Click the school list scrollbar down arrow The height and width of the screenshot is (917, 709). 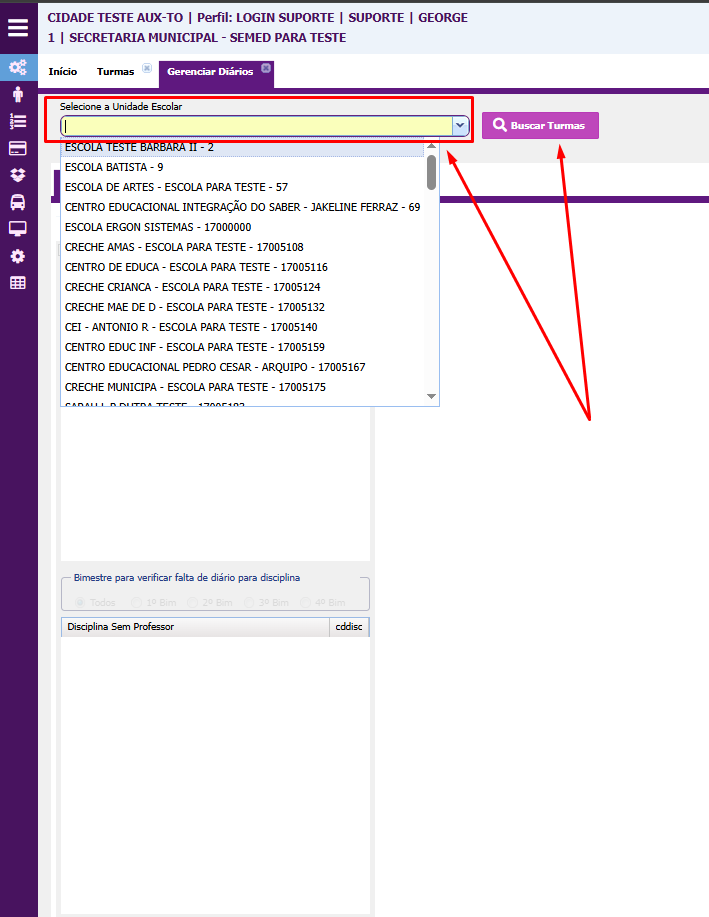click(x=432, y=397)
